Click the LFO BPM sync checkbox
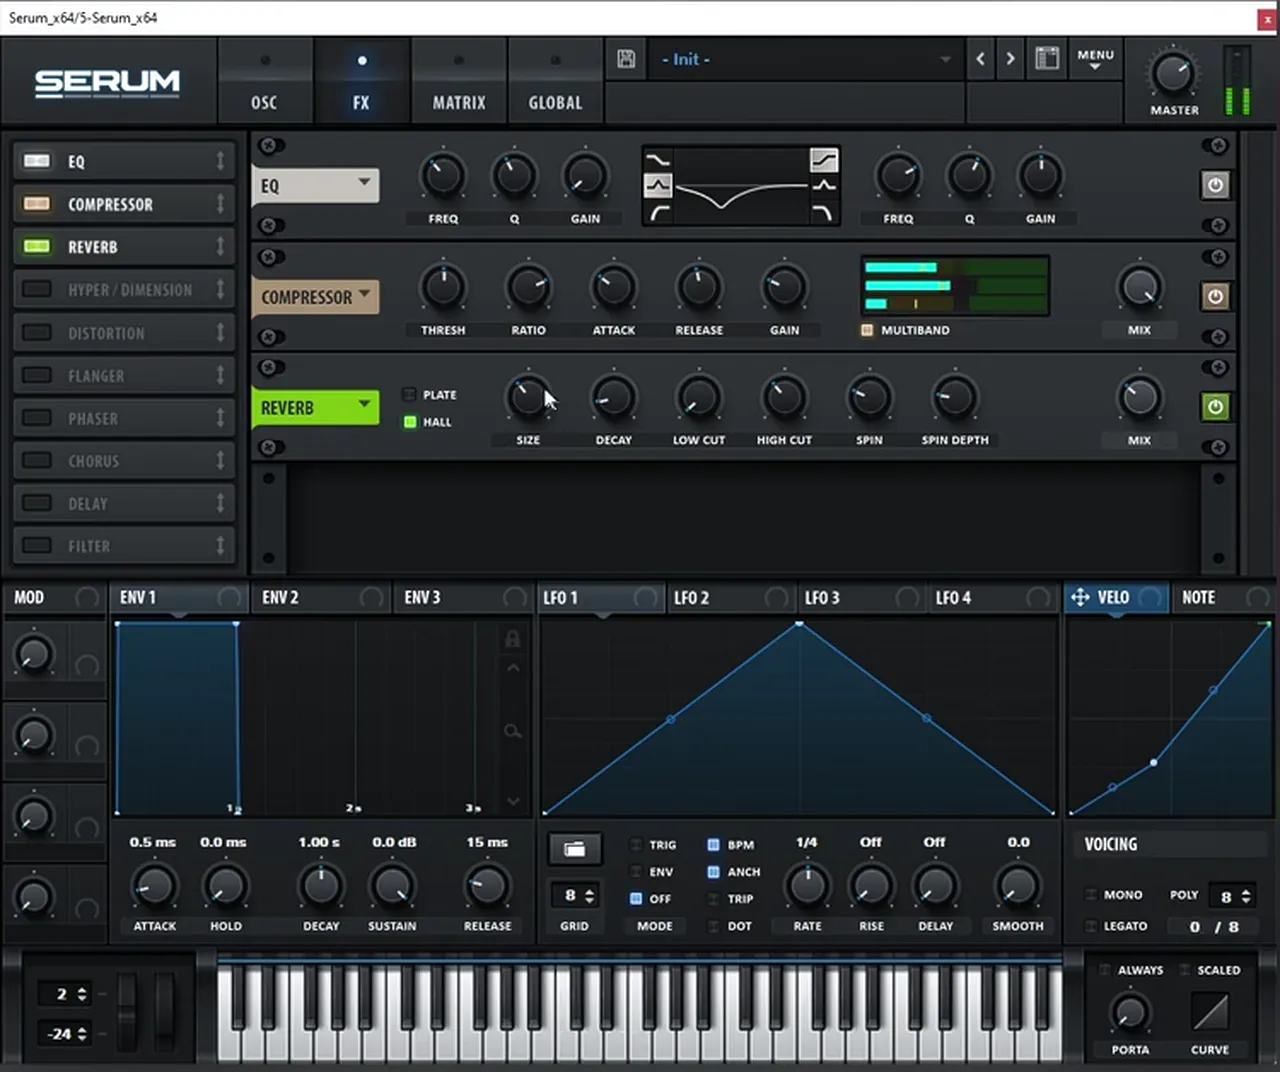 pyautogui.click(x=713, y=845)
